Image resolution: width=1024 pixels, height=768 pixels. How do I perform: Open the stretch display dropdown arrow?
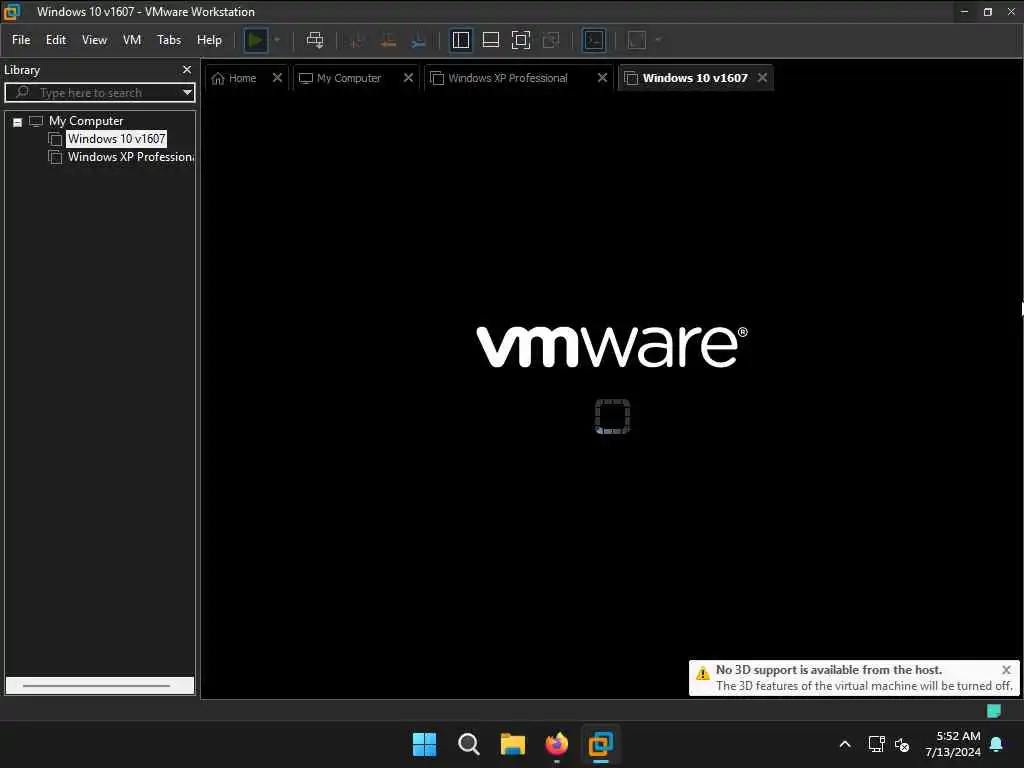coord(658,40)
